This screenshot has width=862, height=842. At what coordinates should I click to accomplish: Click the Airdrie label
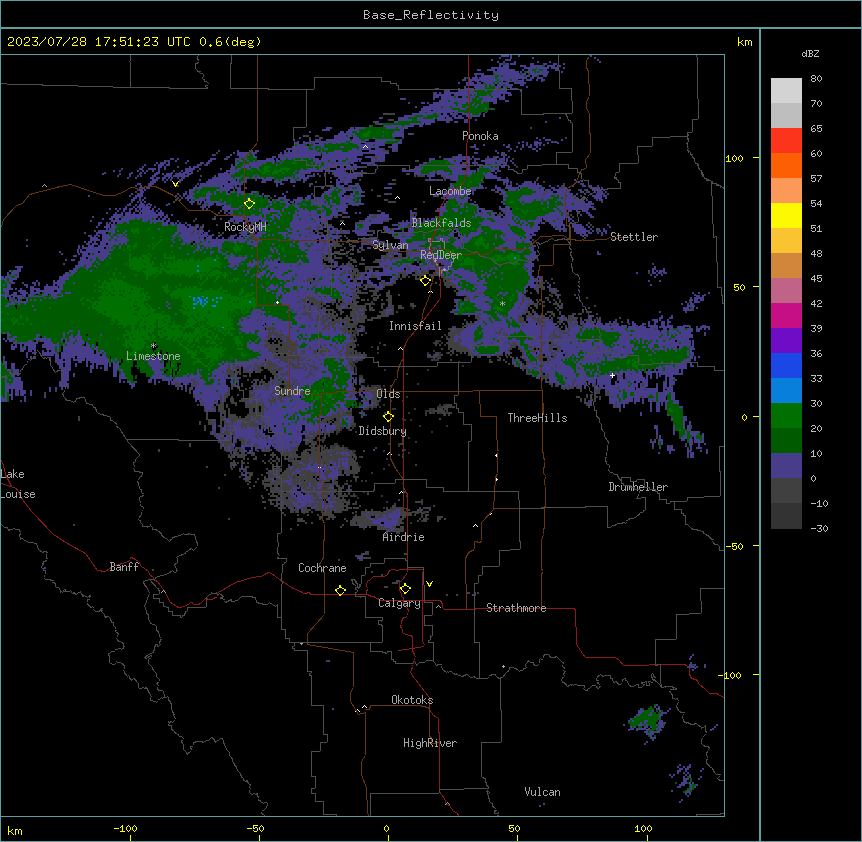[403, 537]
